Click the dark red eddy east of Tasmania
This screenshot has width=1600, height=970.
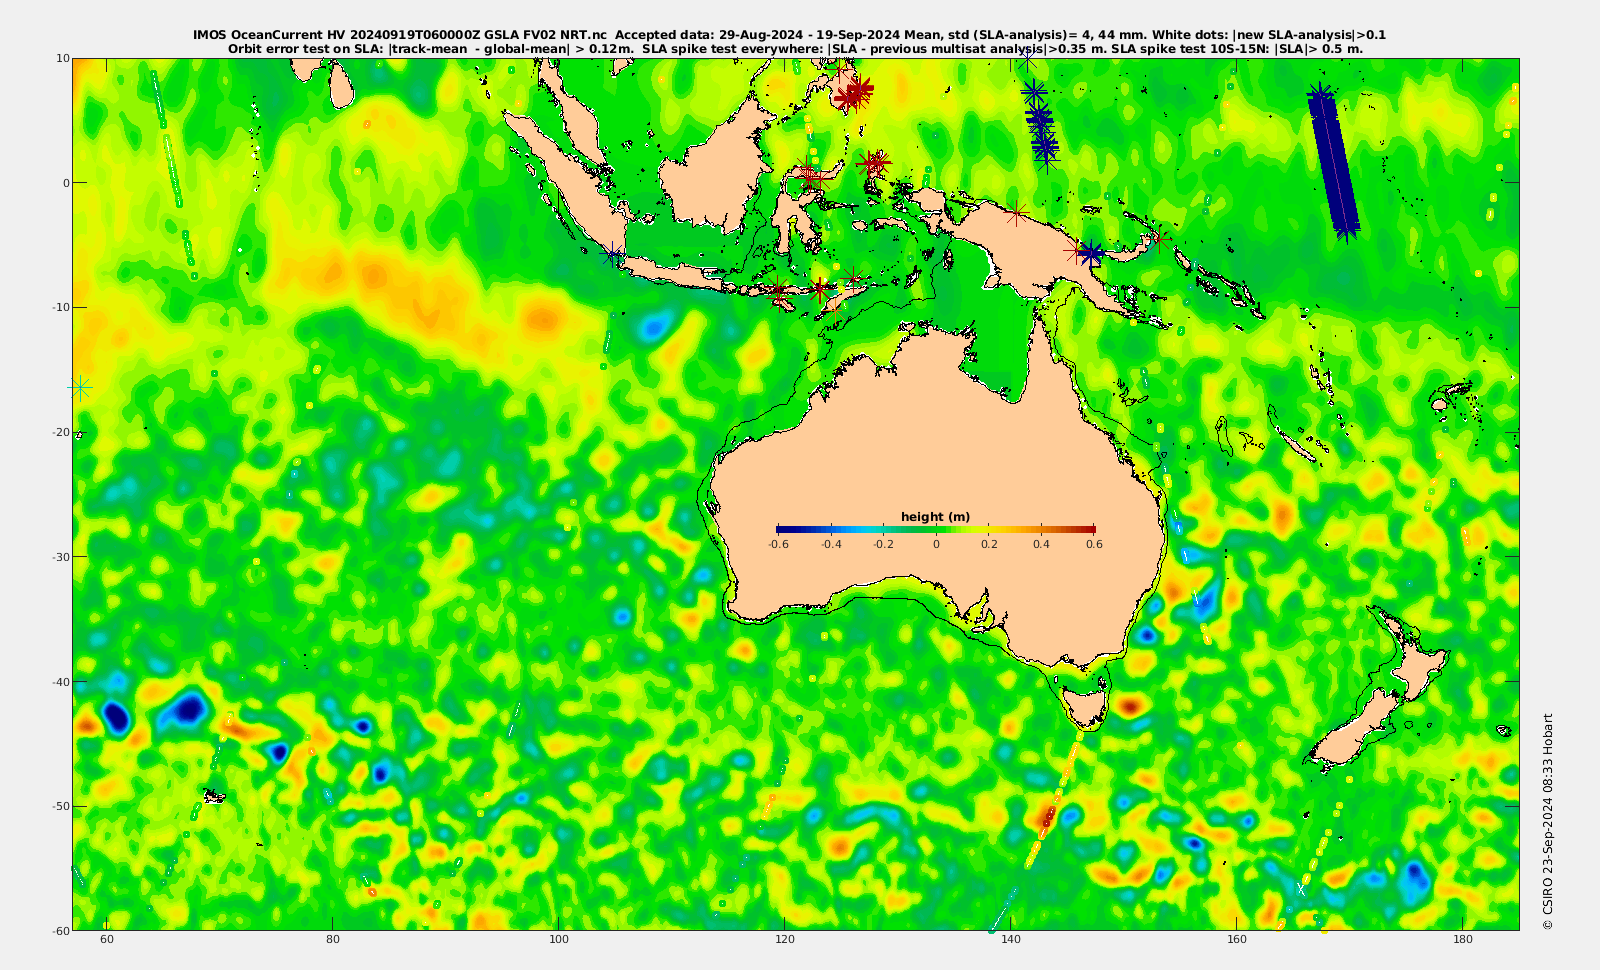pos(1130,706)
